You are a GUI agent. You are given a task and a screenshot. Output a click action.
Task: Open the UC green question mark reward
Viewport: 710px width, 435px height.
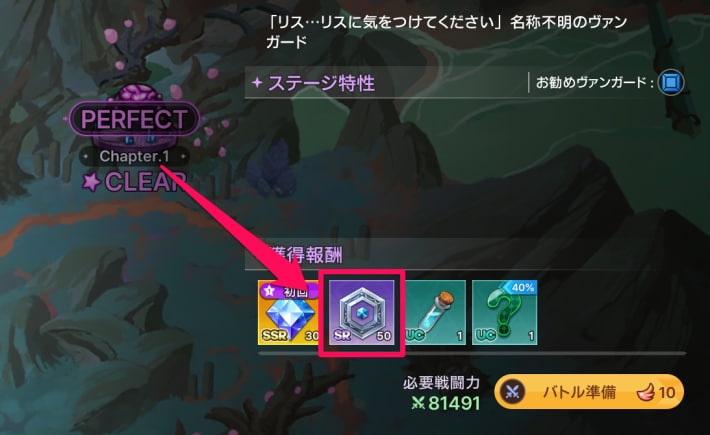pyautogui.click(x=504, y=312)
